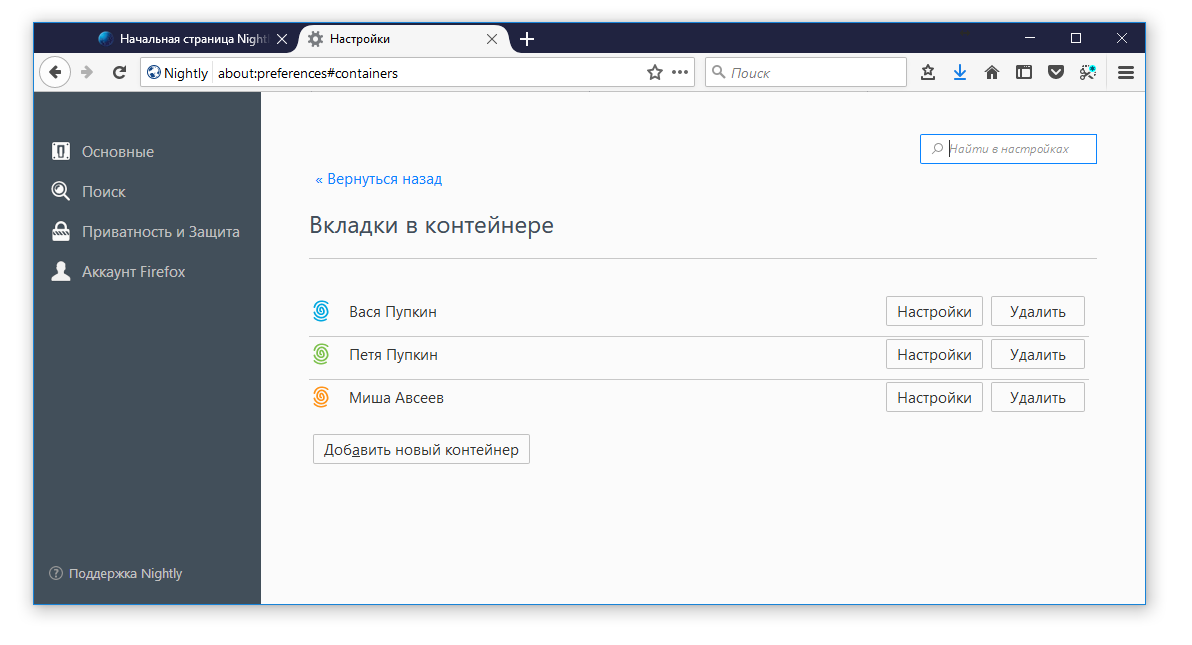Click the bookmark star in address bar
Viewport: 1192px width, 645px height.
click(655, 72)
